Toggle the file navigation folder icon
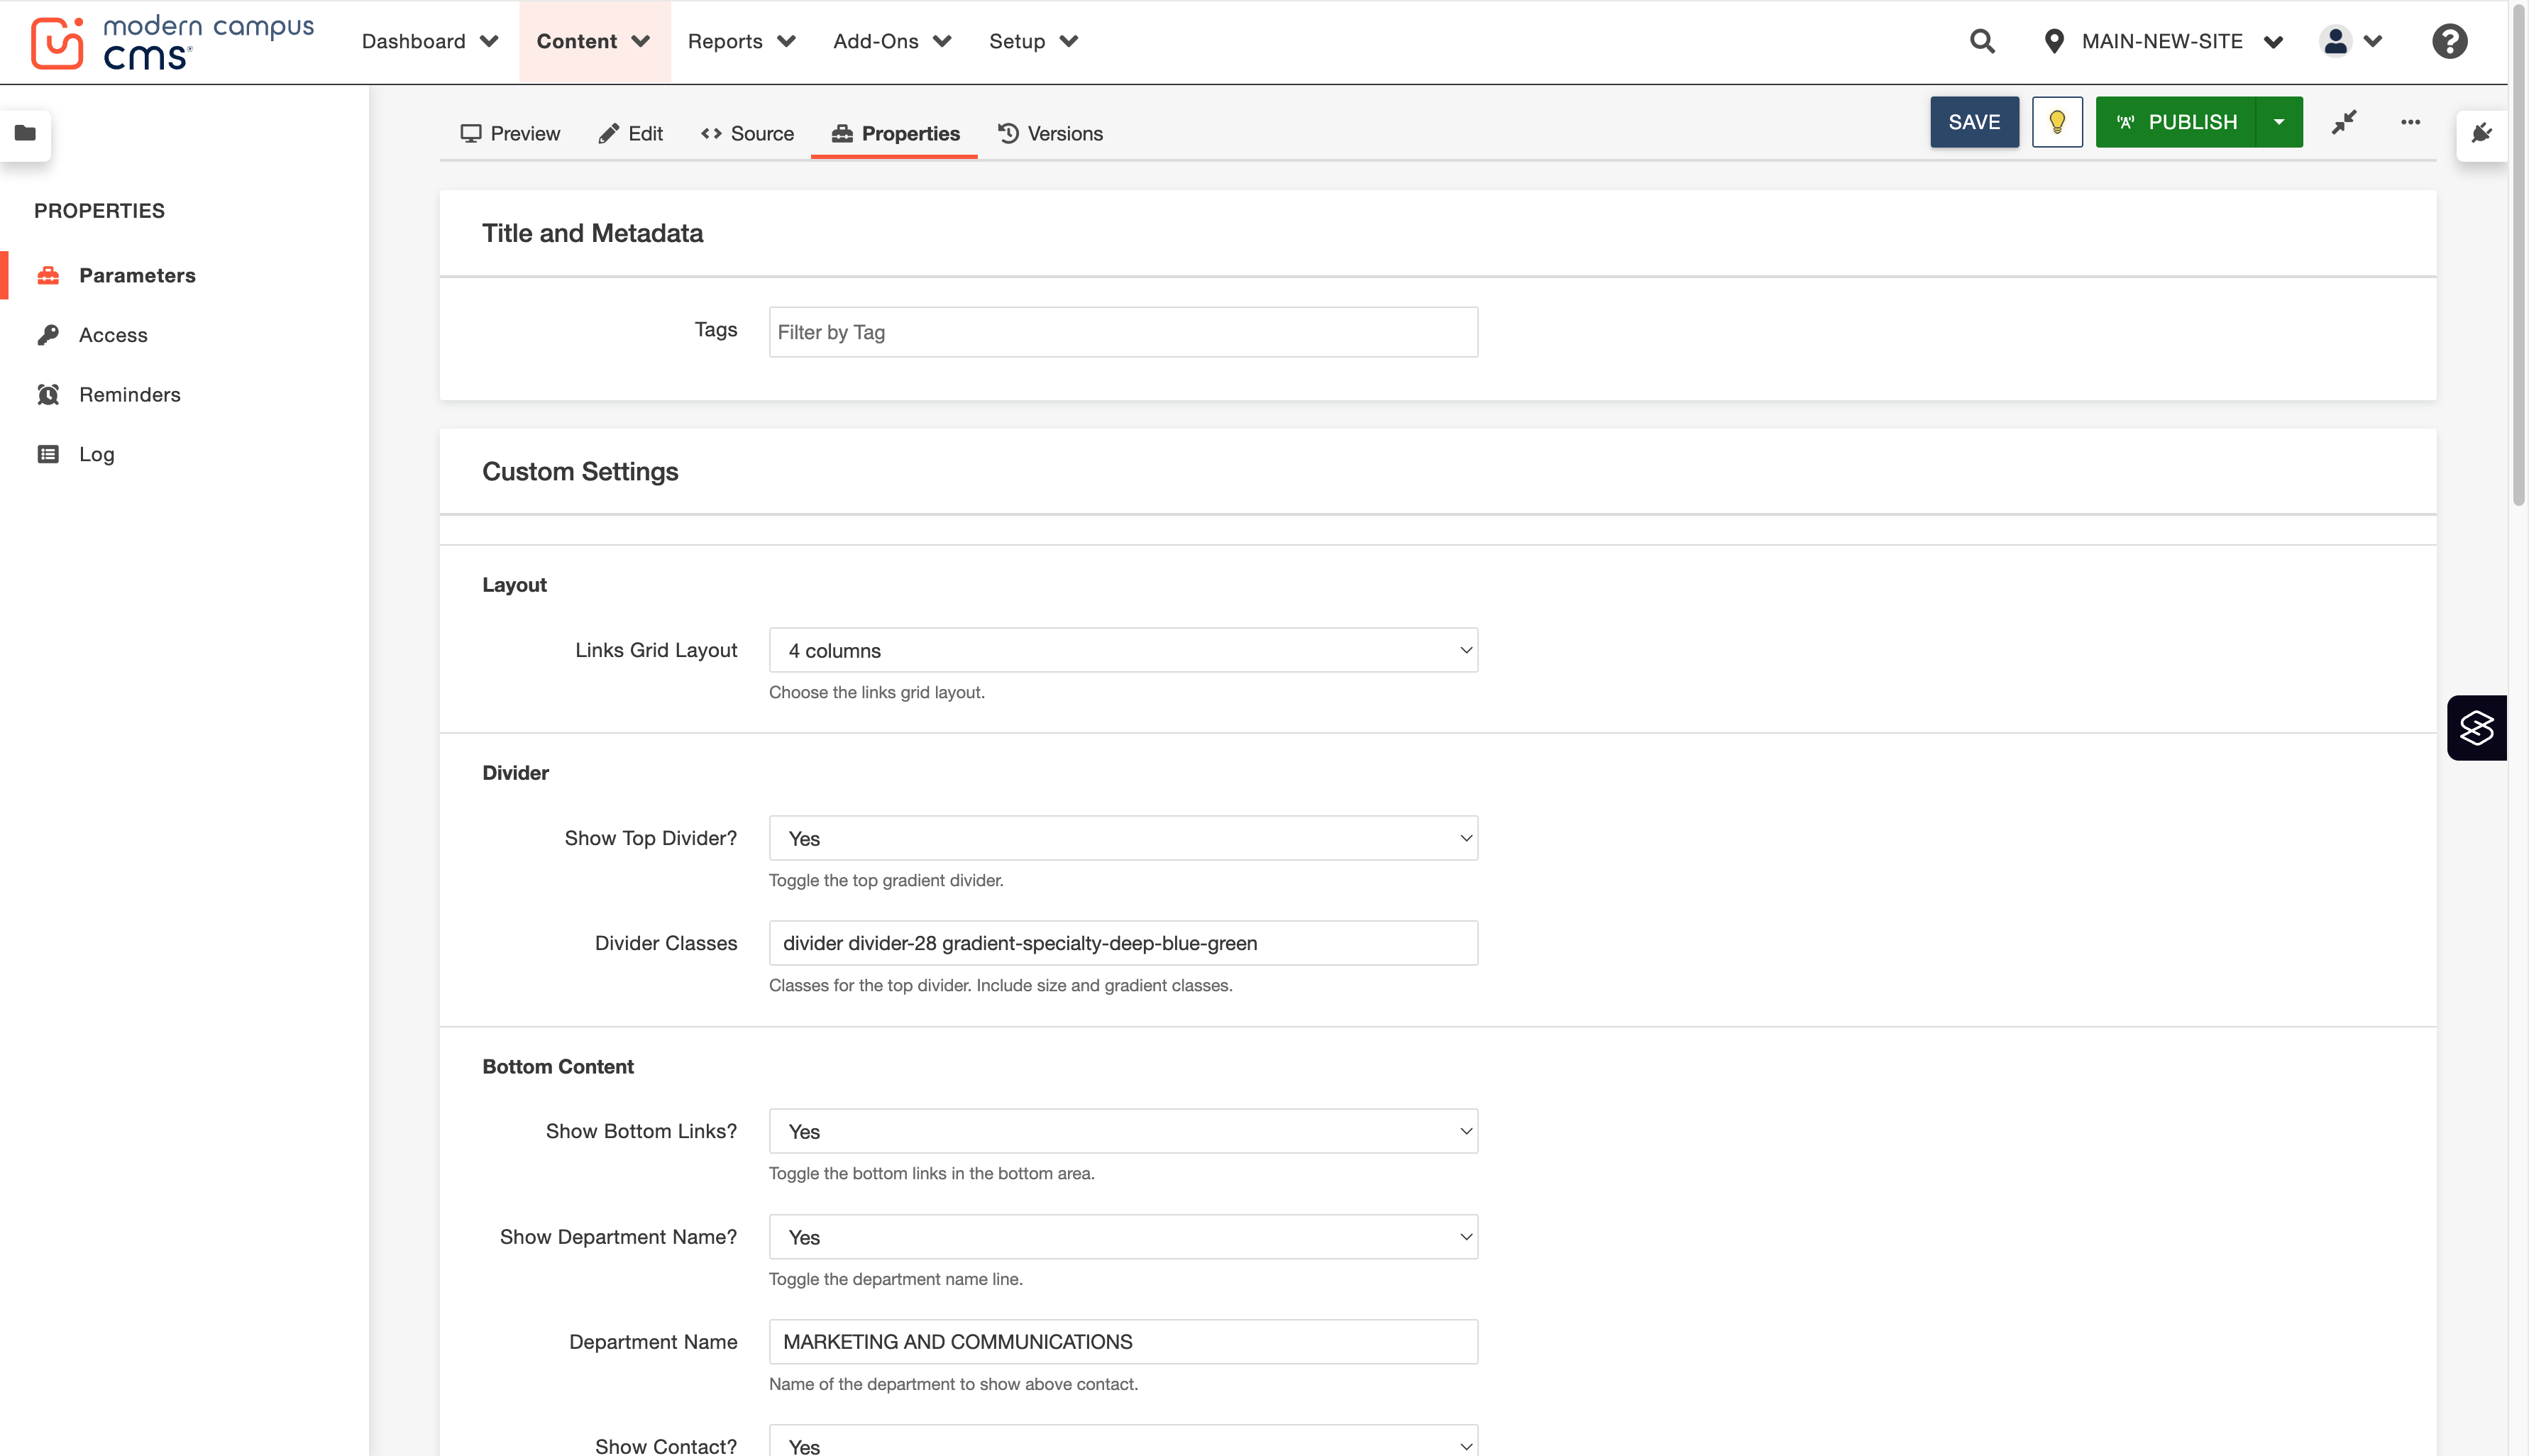Viewport: 2529px width, 1456px height. [x=26, y=133]
